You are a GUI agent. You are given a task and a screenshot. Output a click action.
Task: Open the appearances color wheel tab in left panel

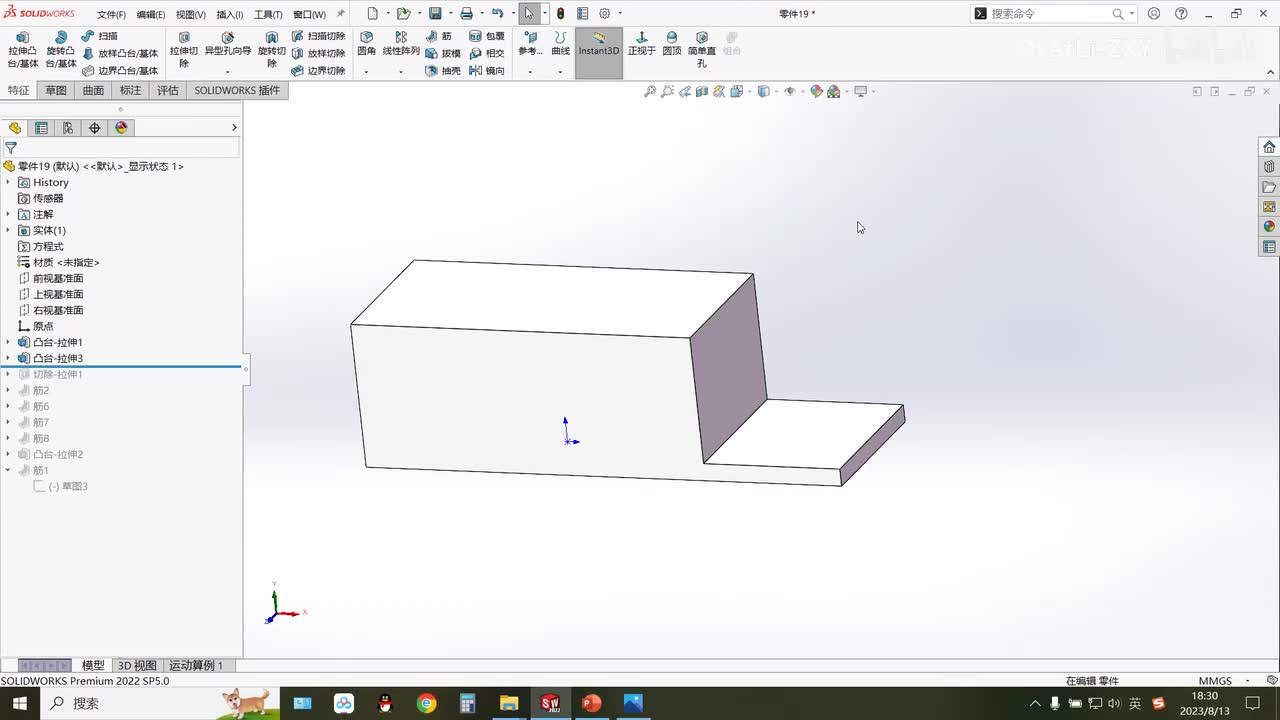click(122, 128)
